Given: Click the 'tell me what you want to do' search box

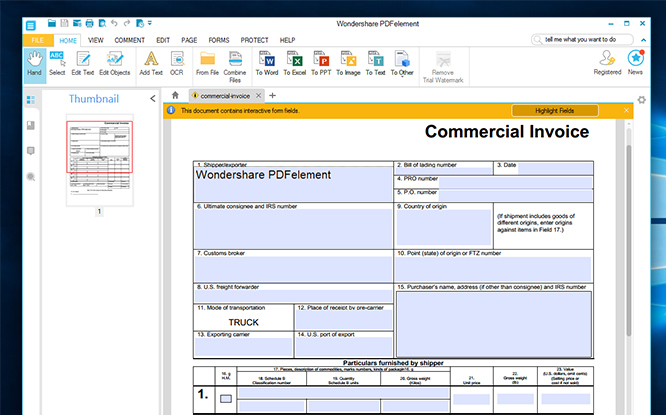Looking at the screenshot, I should click(x=582, y=40).
